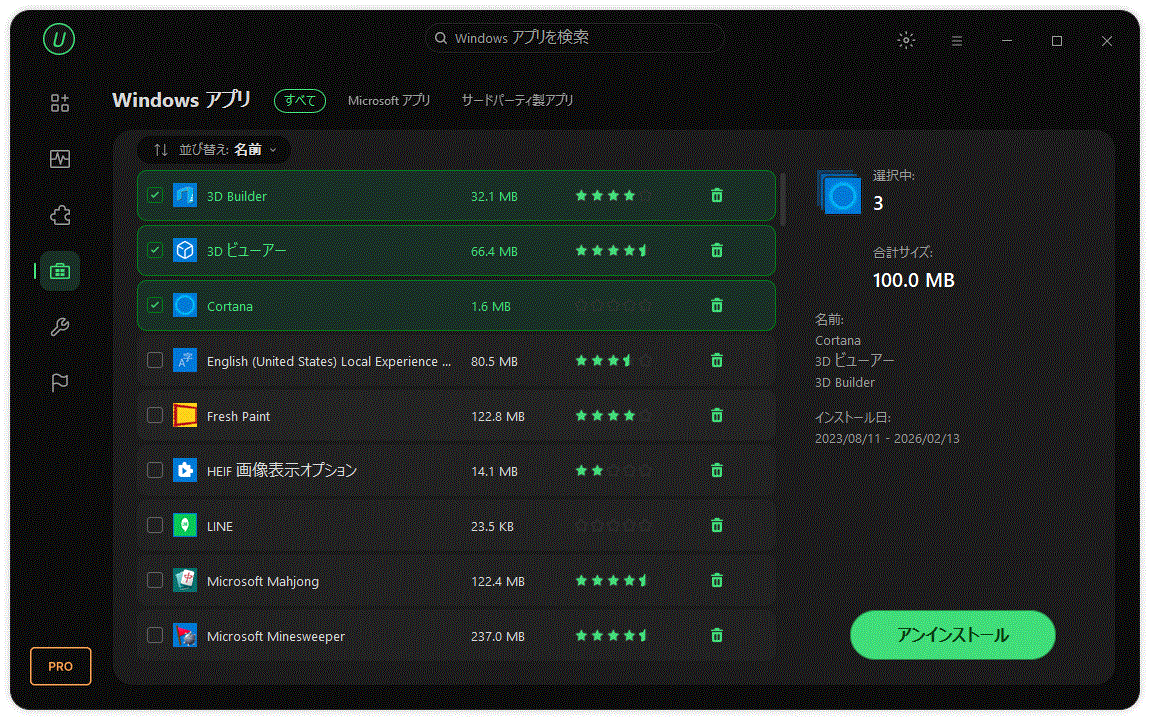Click the English Local Experience app icon
Viewport: 1150px width, 720px height.
(x=185, y=360)
